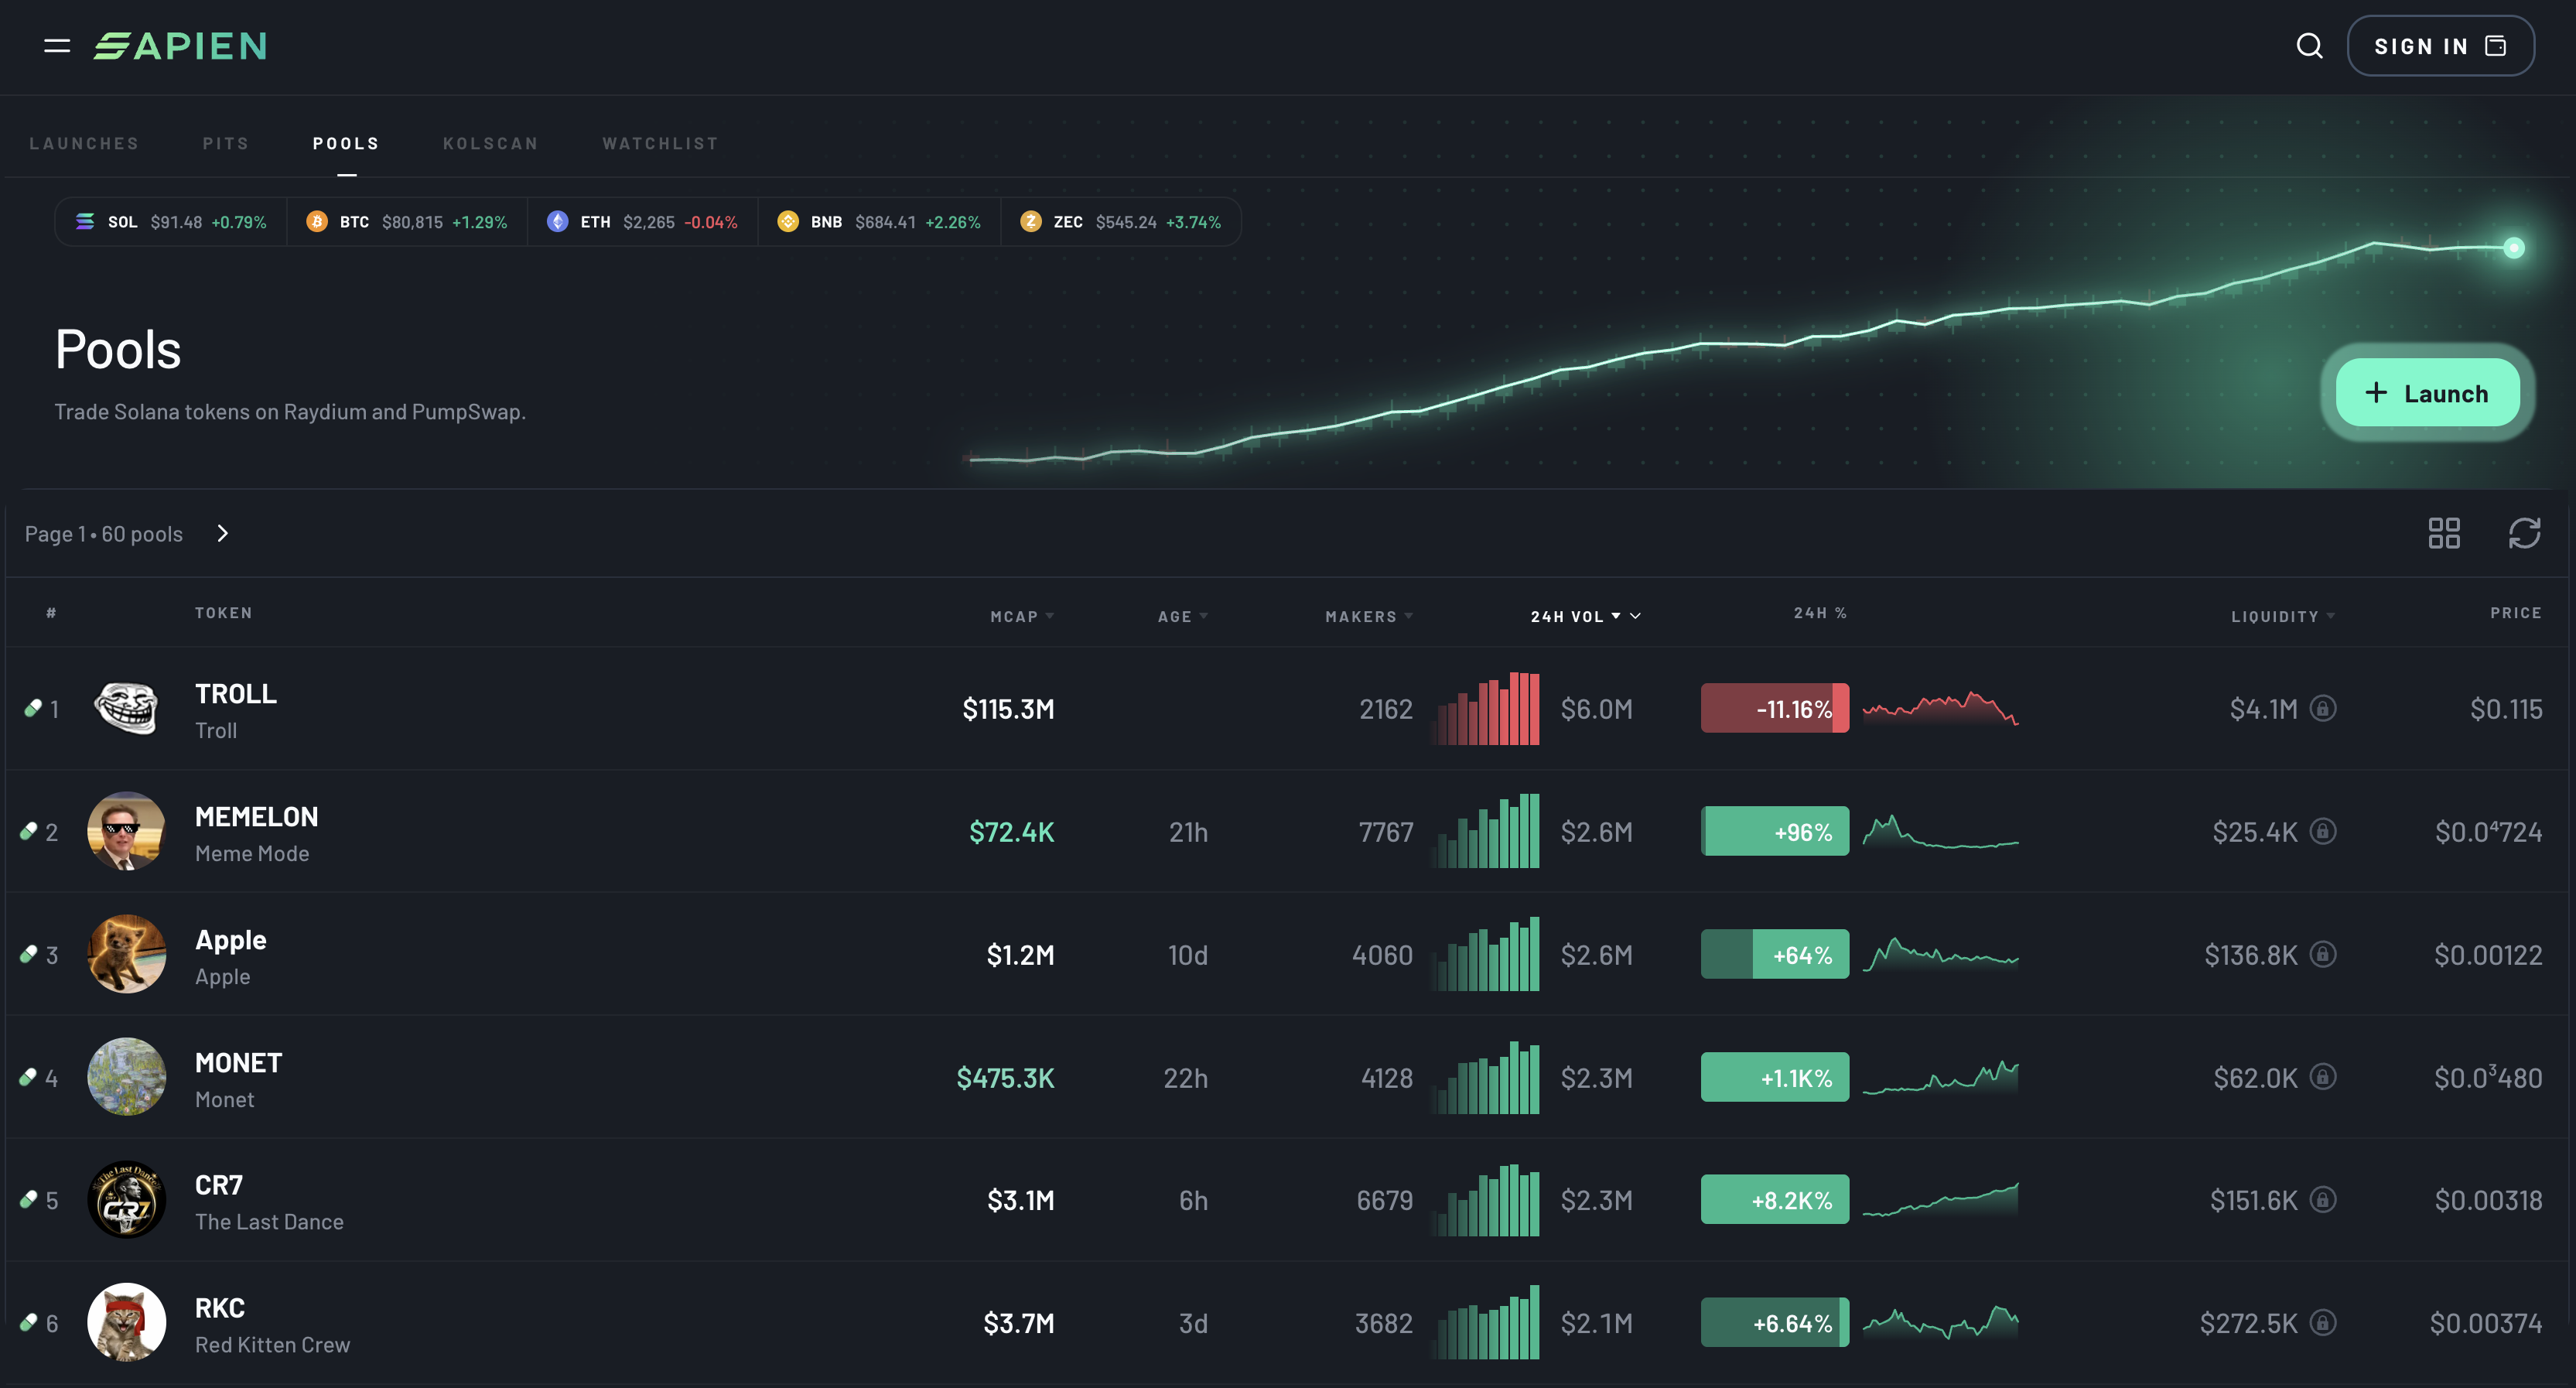The image size is (2576, 1388).
Task: Switch to grid view layout
Action: tap(2444, 533)
